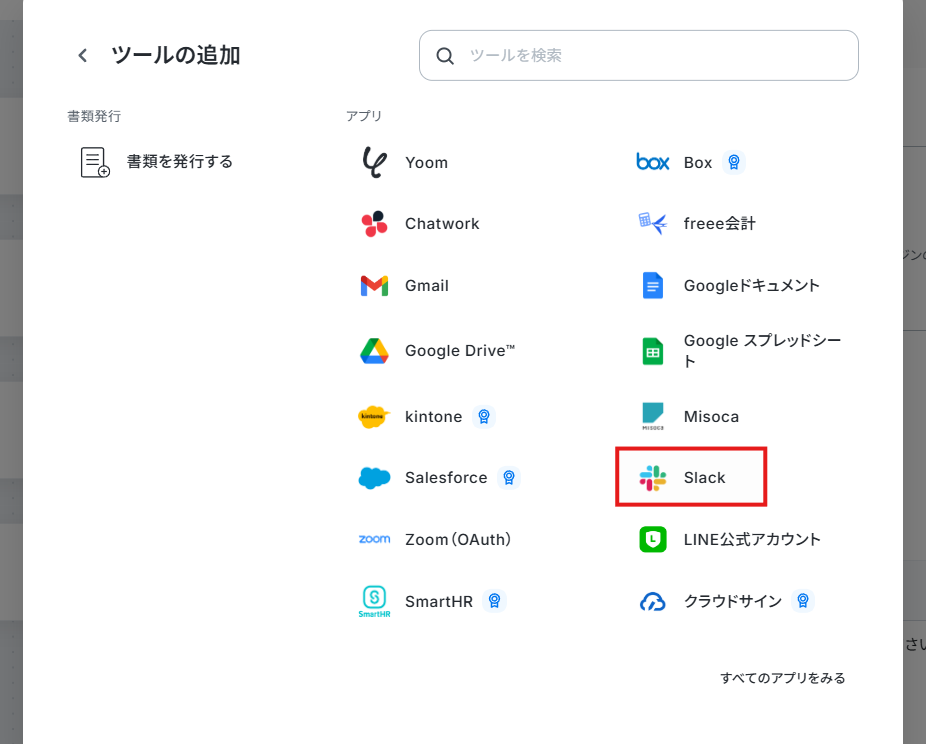Select Zoom (OAuth) app label

(x=458, y=540)
